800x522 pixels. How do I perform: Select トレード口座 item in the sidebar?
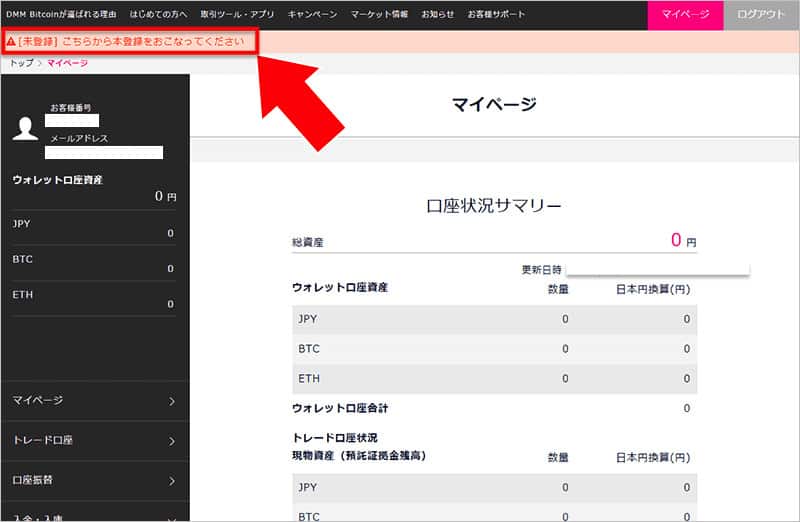pyautogui.click(x=95, y=440)
